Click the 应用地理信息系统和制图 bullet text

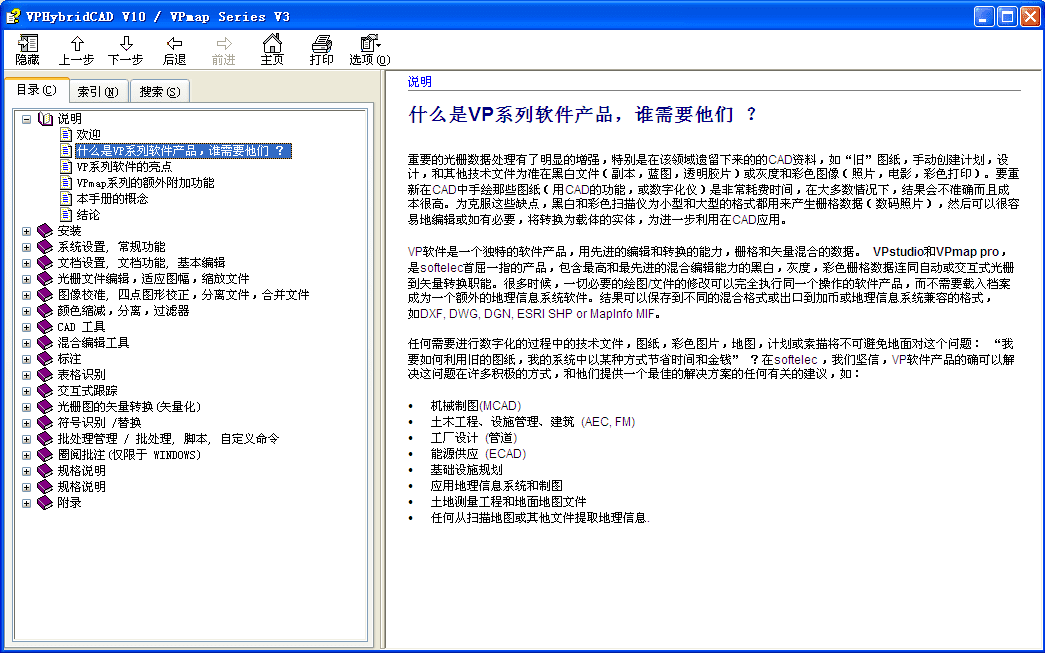click(497, 486)
